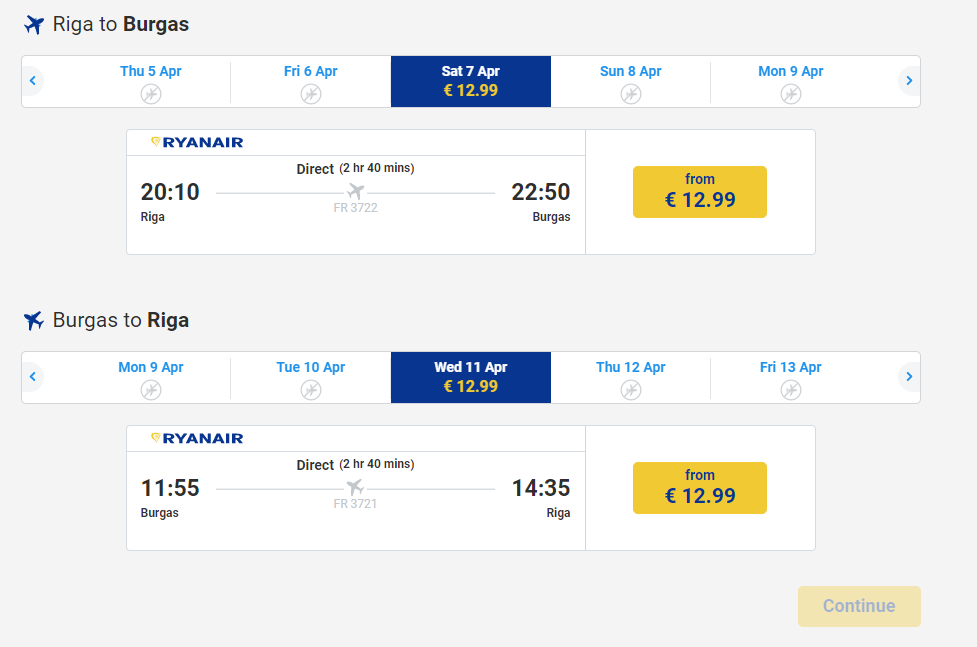
Task: Click the no-flight icon under Fri 13 Apr
Action: coord(791,390)
